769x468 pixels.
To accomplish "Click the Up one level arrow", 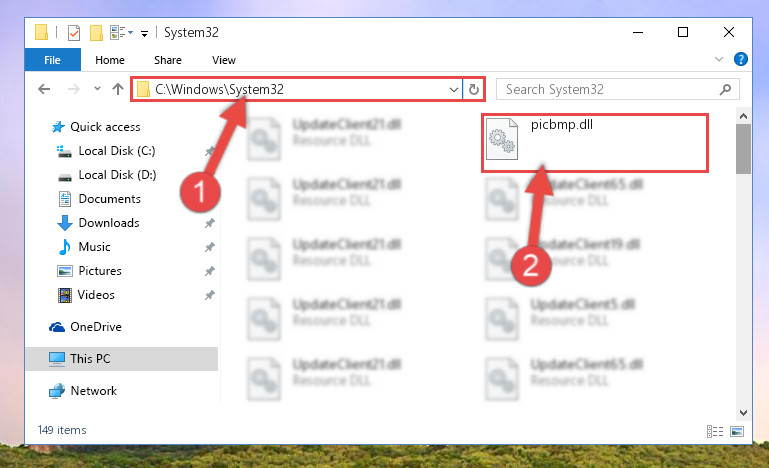I will [x=118, y=89].
